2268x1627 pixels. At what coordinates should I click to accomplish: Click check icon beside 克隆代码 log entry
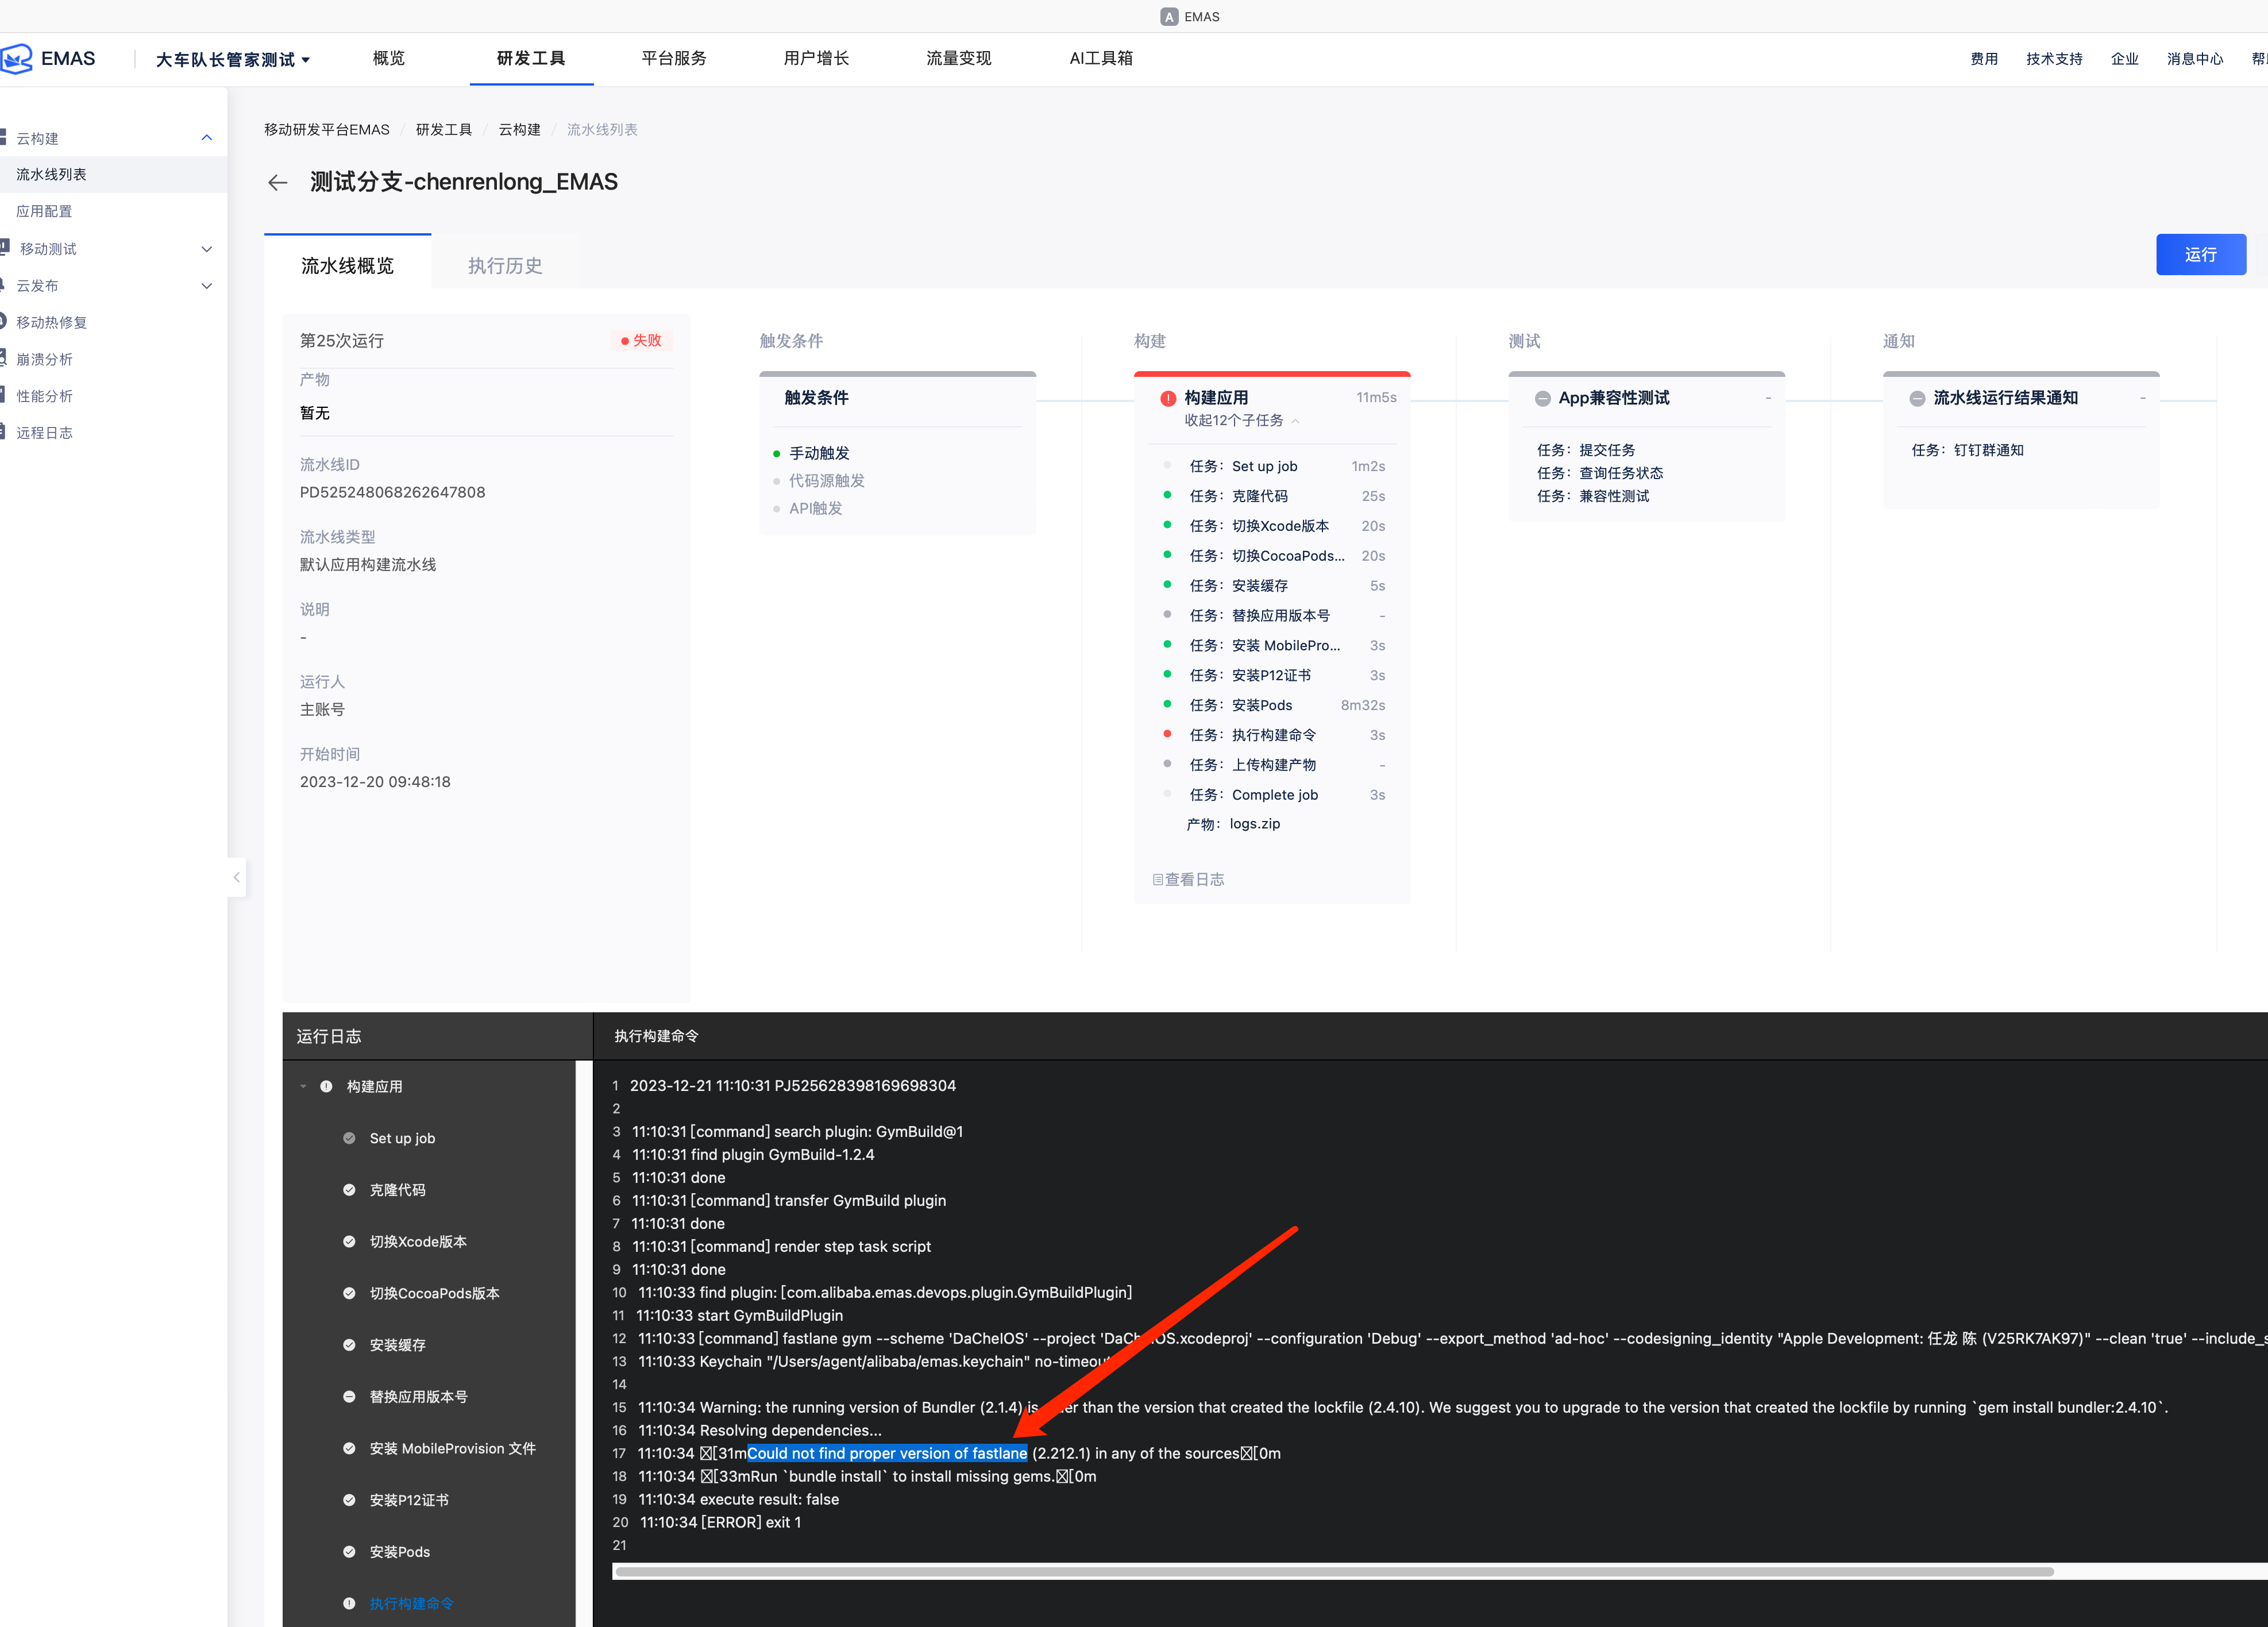349,1190
